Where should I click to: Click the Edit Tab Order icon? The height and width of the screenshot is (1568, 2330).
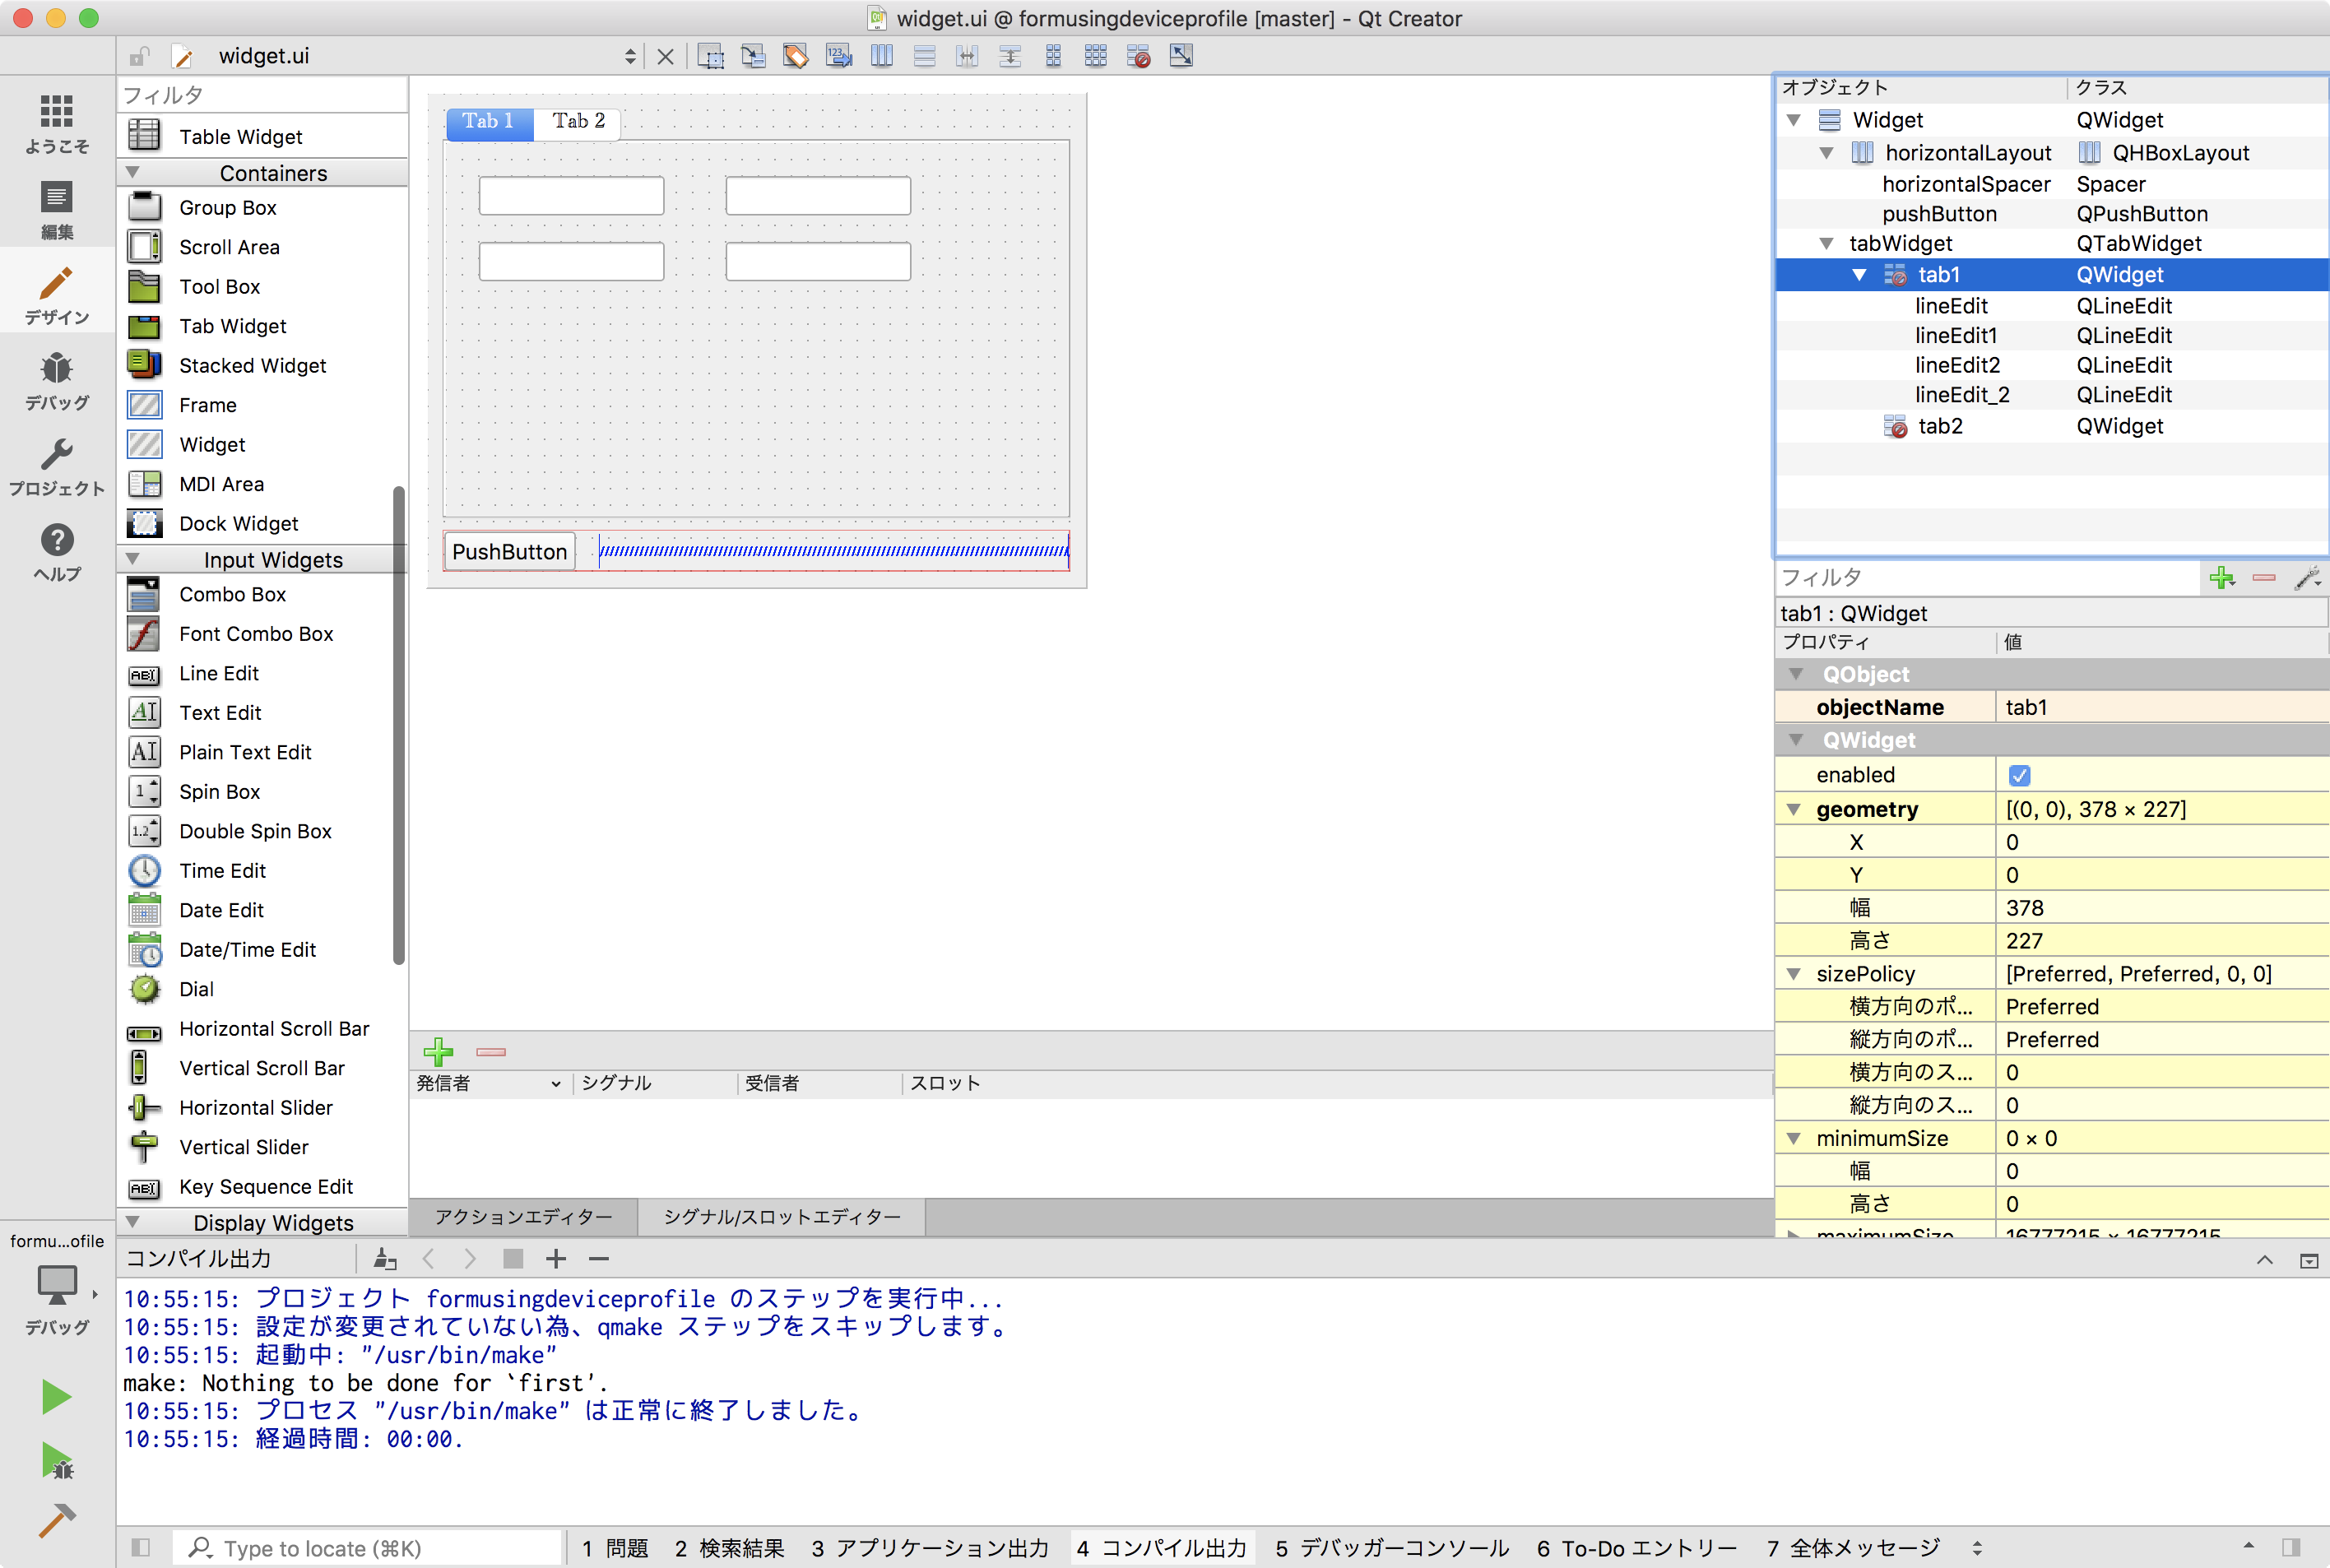point(838,56)
